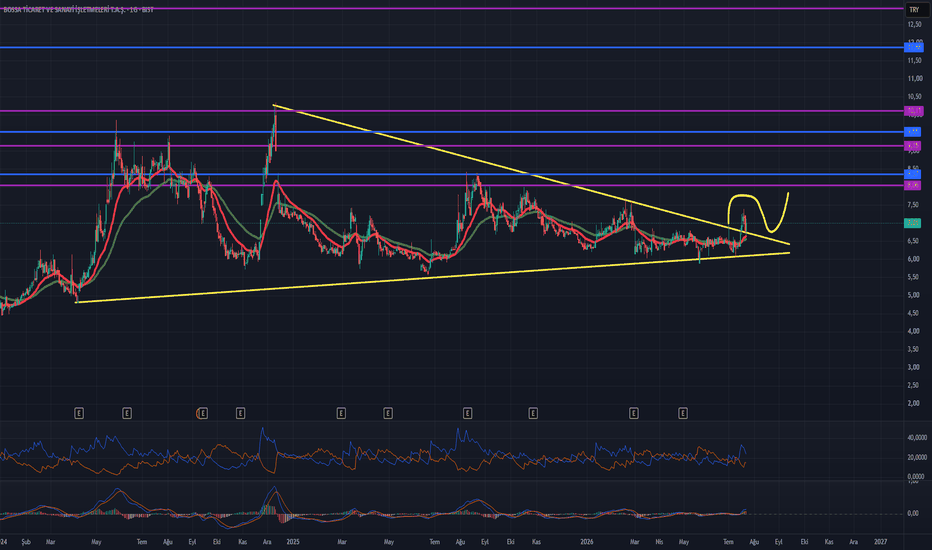Open the earnings E marker near August 2025
The image size is (932, 550).
click(x=468, y=413)
